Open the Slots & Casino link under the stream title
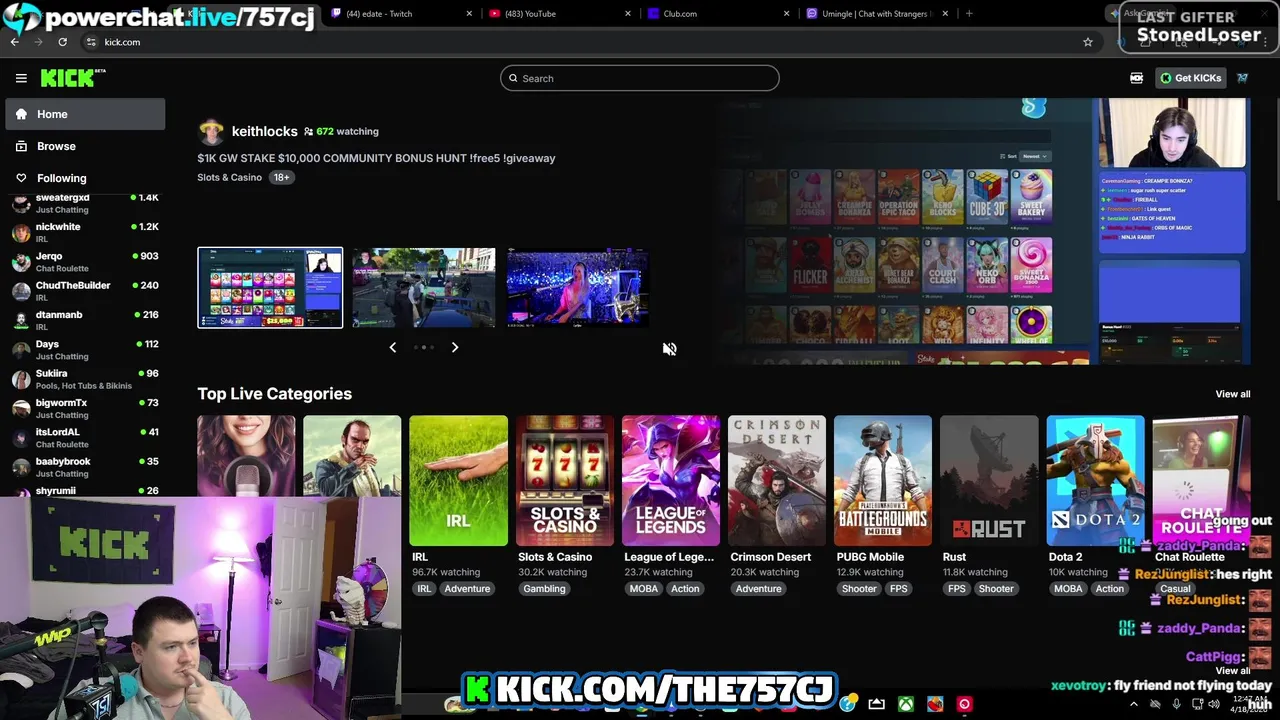Image resolution: width=1280 pixels, height=720 pixels. click(229, 177)
